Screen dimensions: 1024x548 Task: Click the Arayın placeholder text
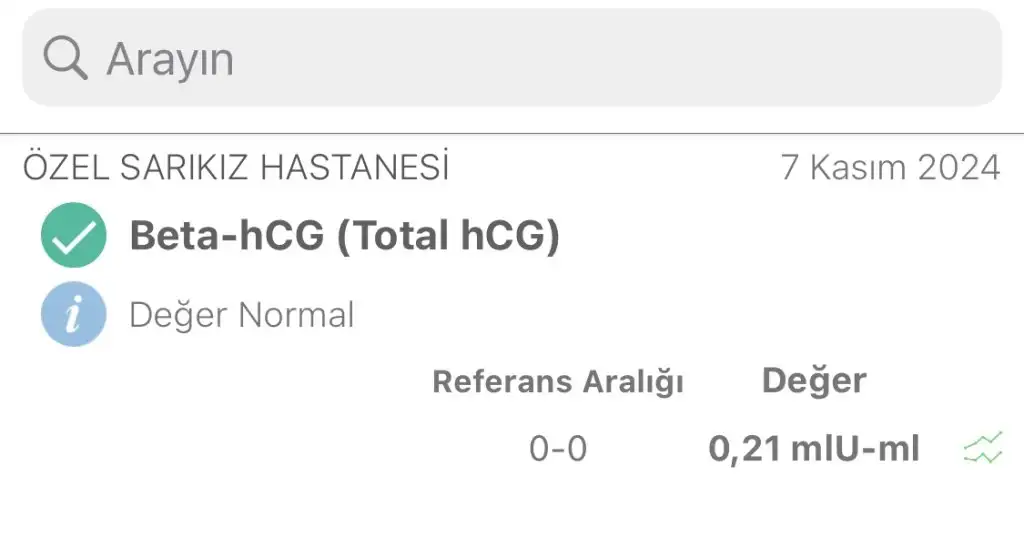(x=170, y=59)
